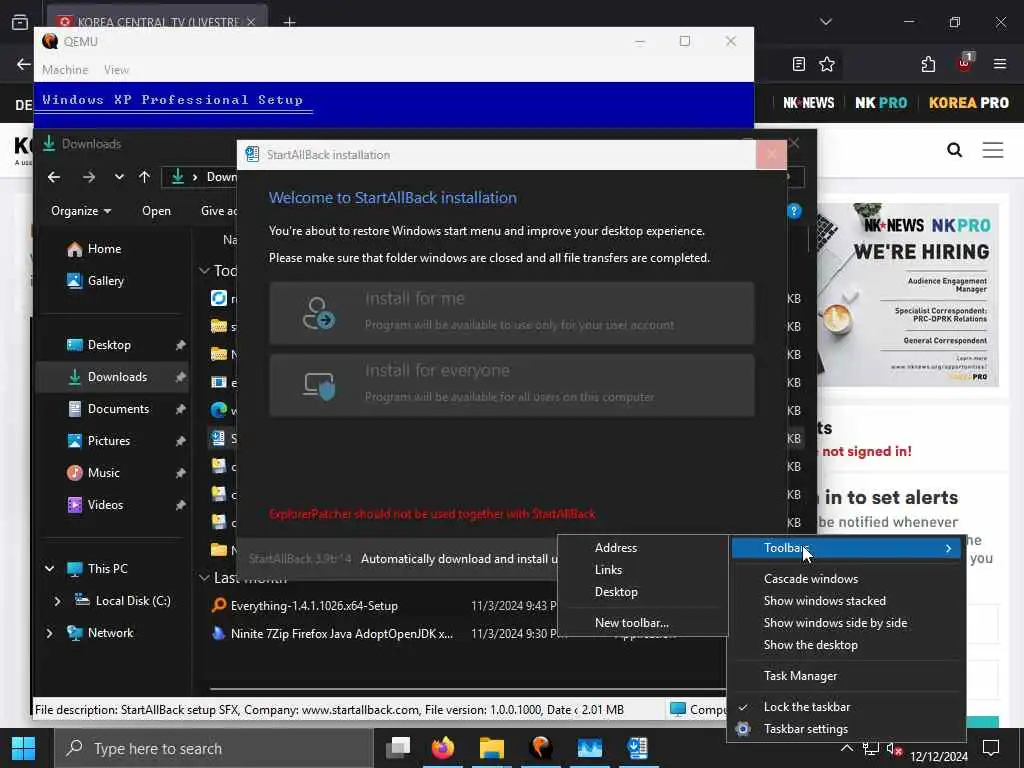Open a new Firefox tab
1024x768 pixels.
pyautogui.click(x=289, y=22)
